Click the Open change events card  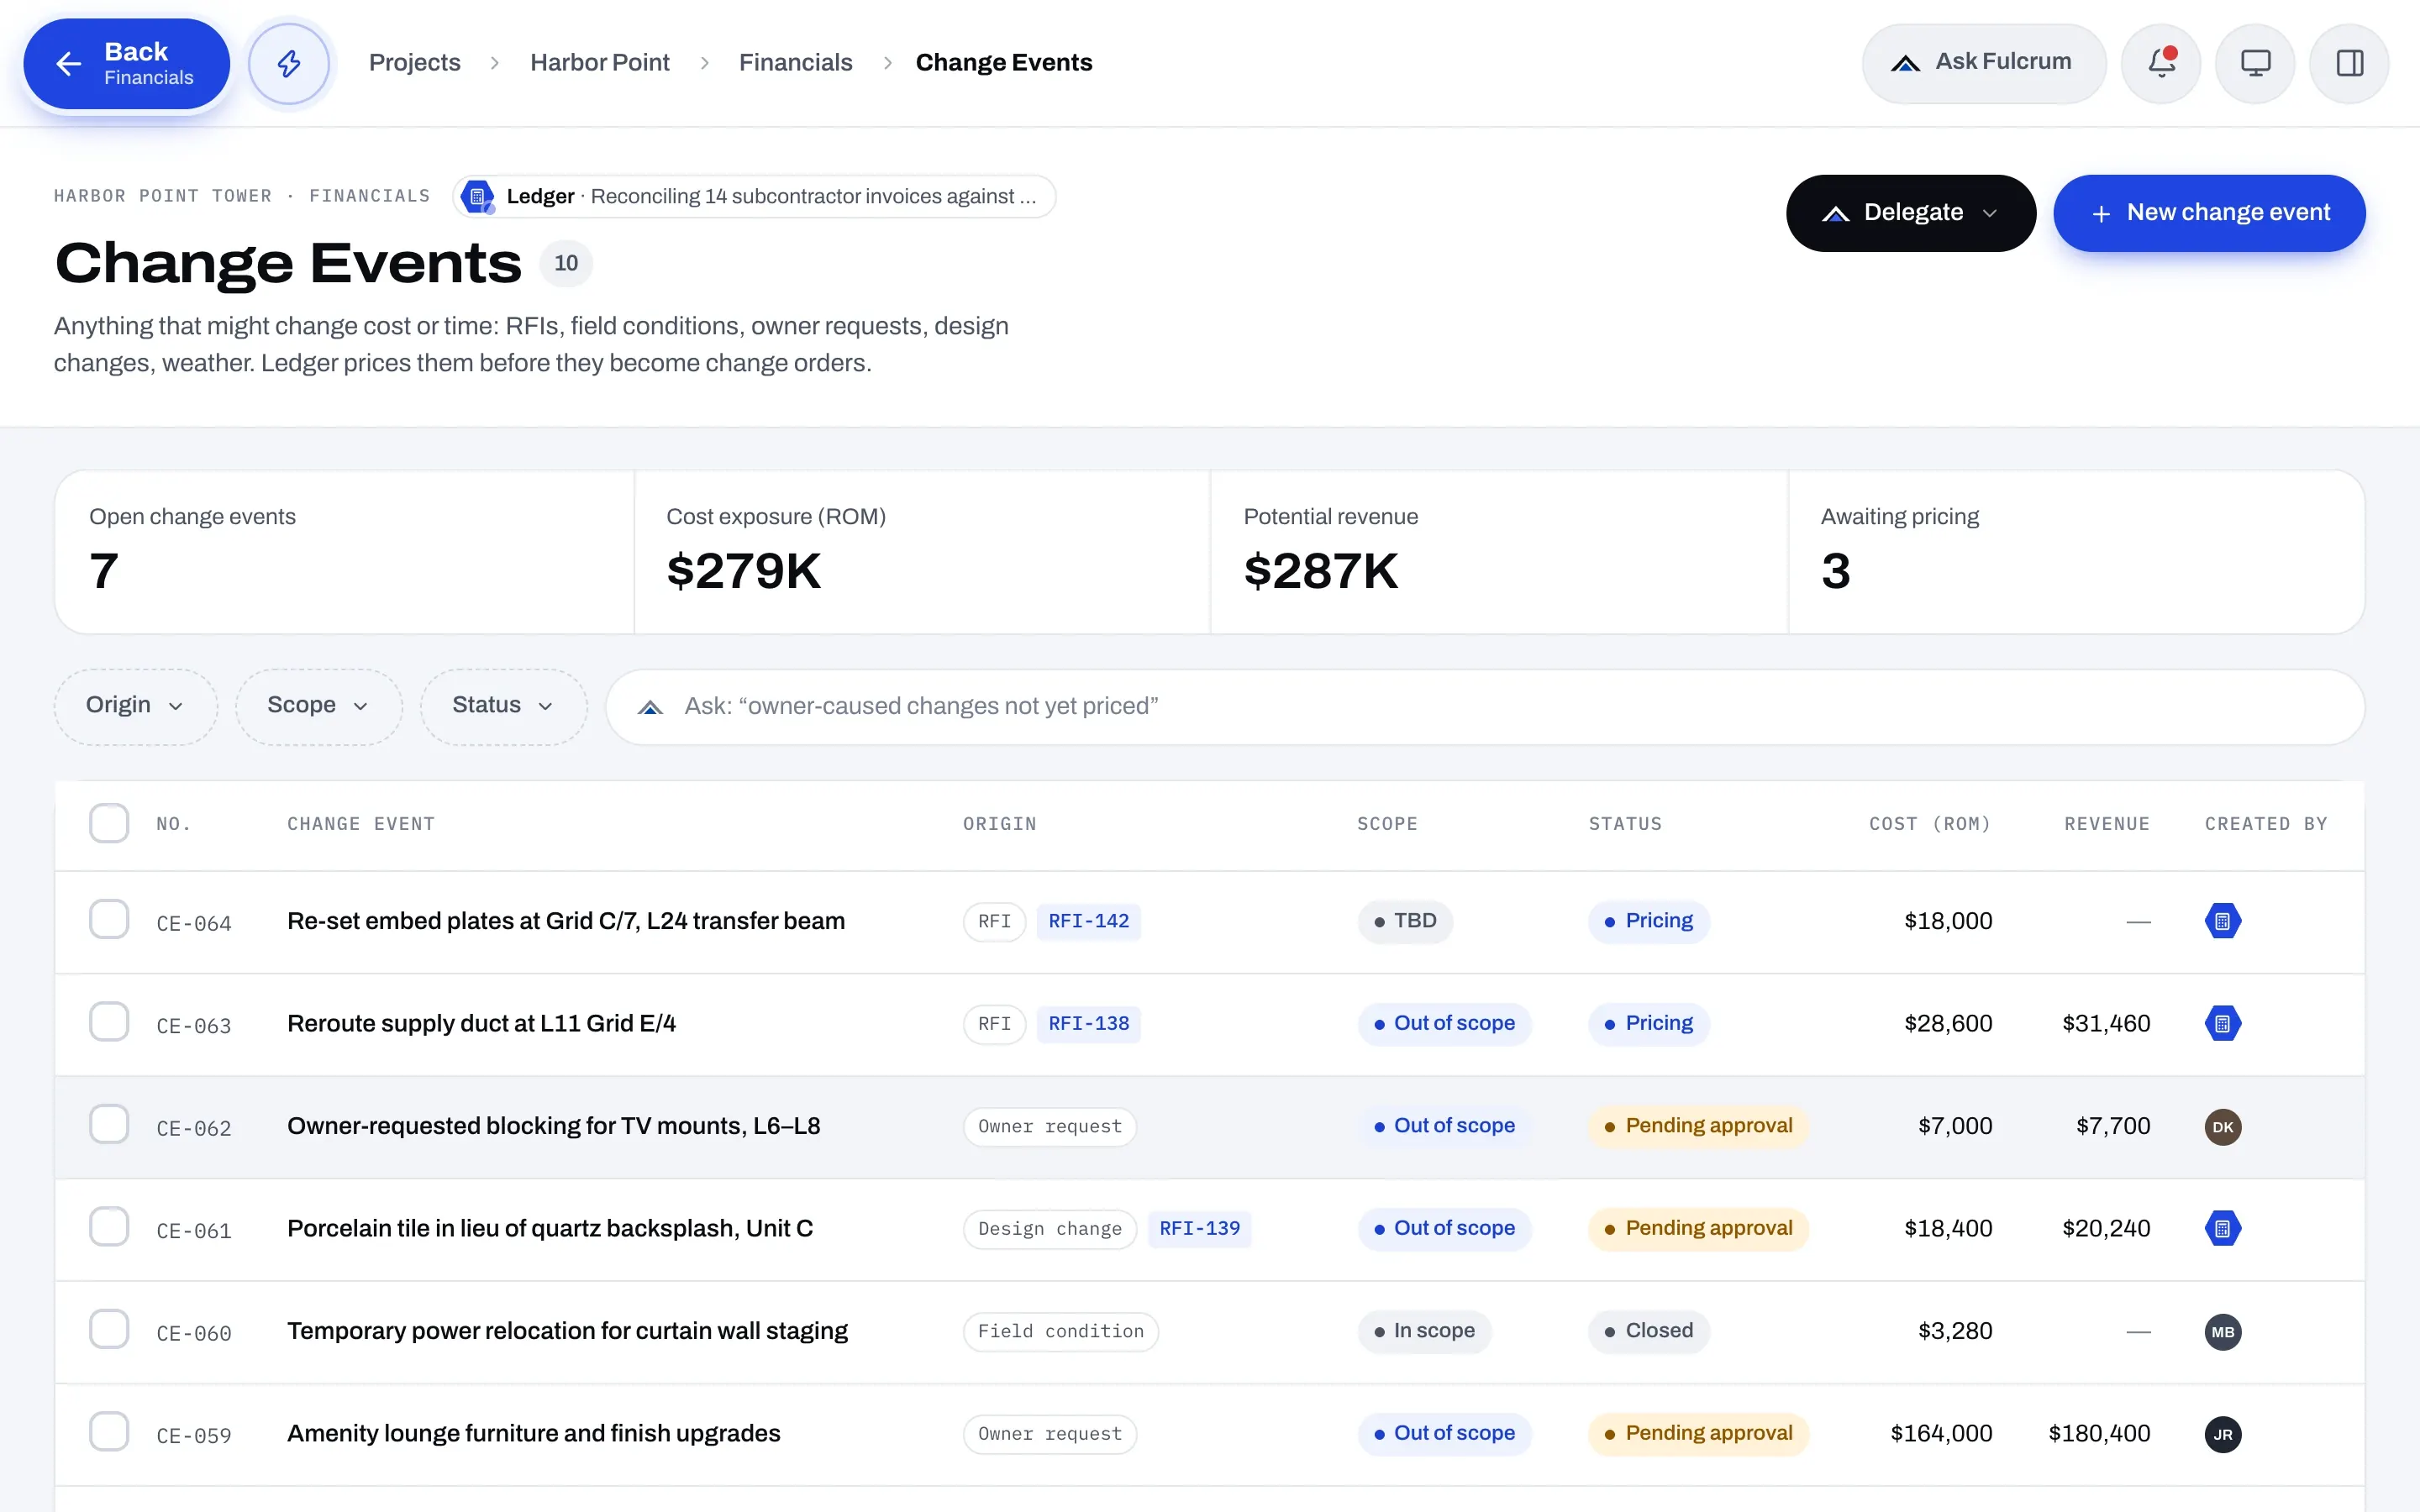pyautogui.click(x=345, y=552)
